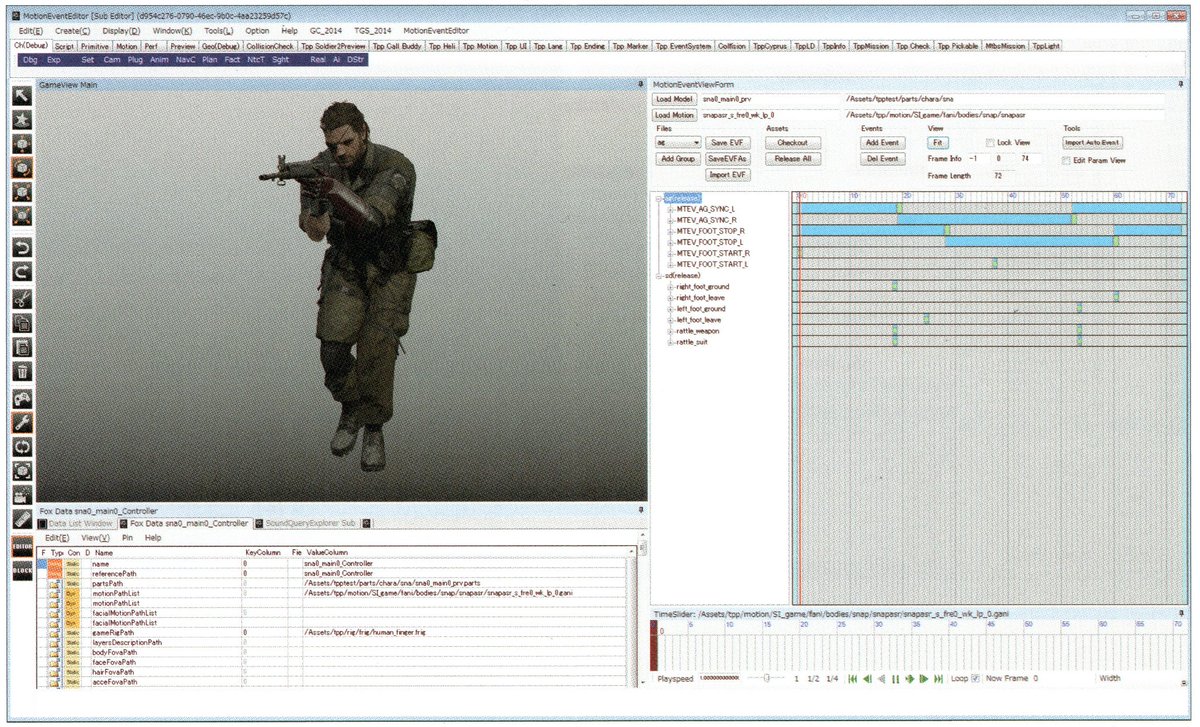The width and height of the screenshot is (1200, 727).
Task: Click the Release All button
Action: 793,159
